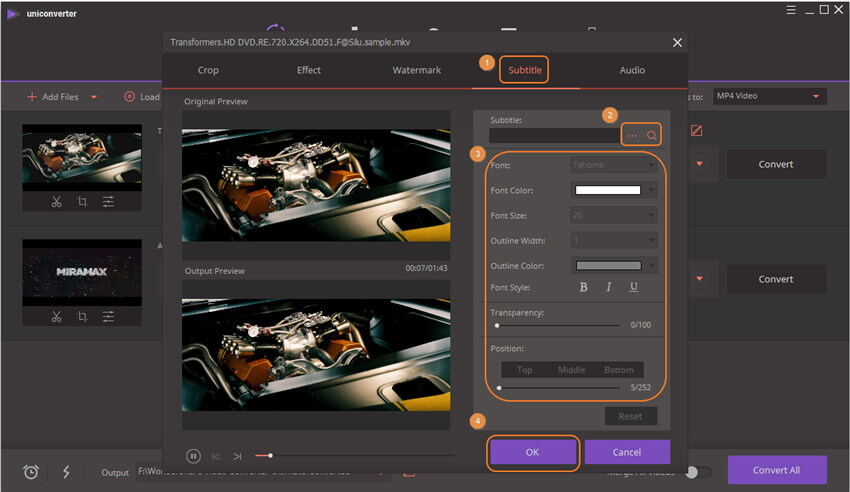Open the Font dropdown showing Tahoma
The width and height of the screenshot is (850, 492).
click(x=614, y=165)
